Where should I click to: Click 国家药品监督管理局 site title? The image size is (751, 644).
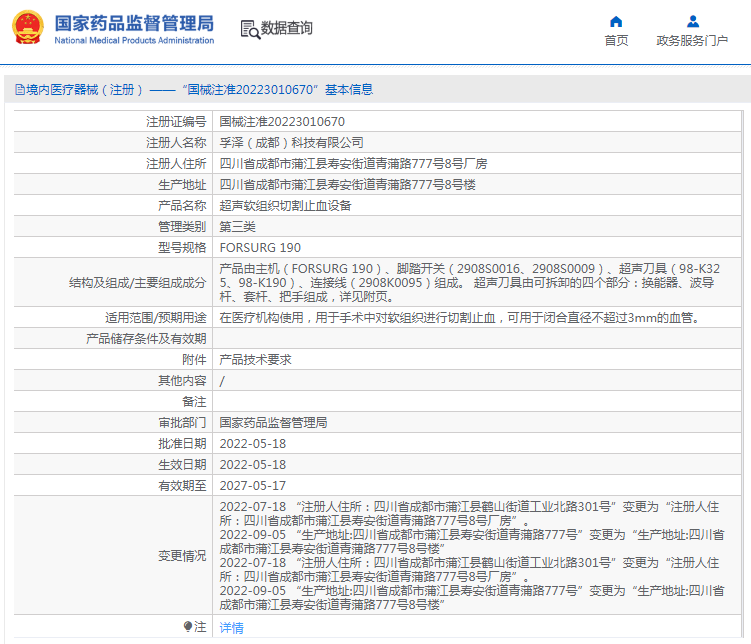[135, 23]
